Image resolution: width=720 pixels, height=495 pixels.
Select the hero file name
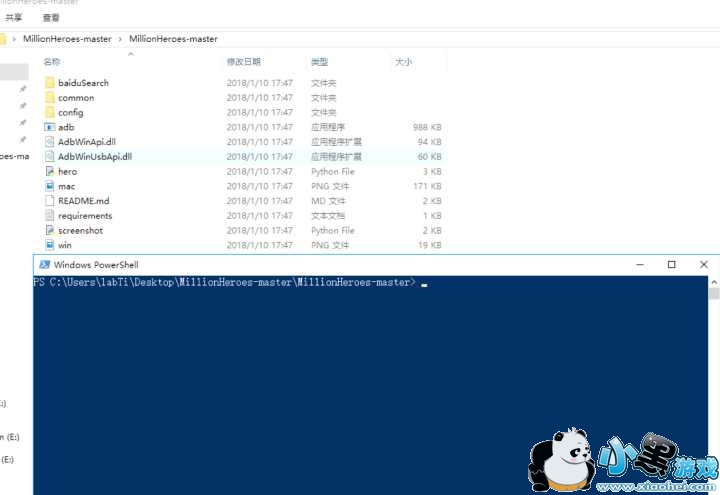pos(68,171)
